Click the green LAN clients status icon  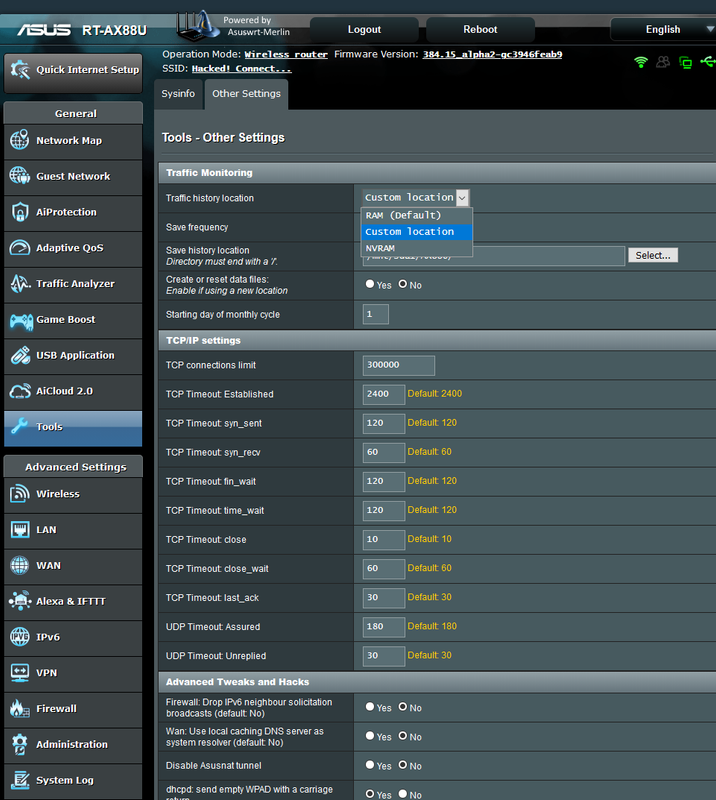(x=685, y=62)
